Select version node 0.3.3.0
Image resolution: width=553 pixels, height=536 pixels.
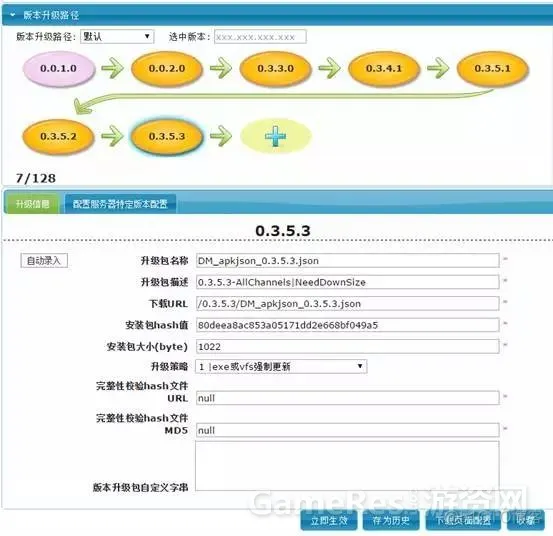[275, 68]
